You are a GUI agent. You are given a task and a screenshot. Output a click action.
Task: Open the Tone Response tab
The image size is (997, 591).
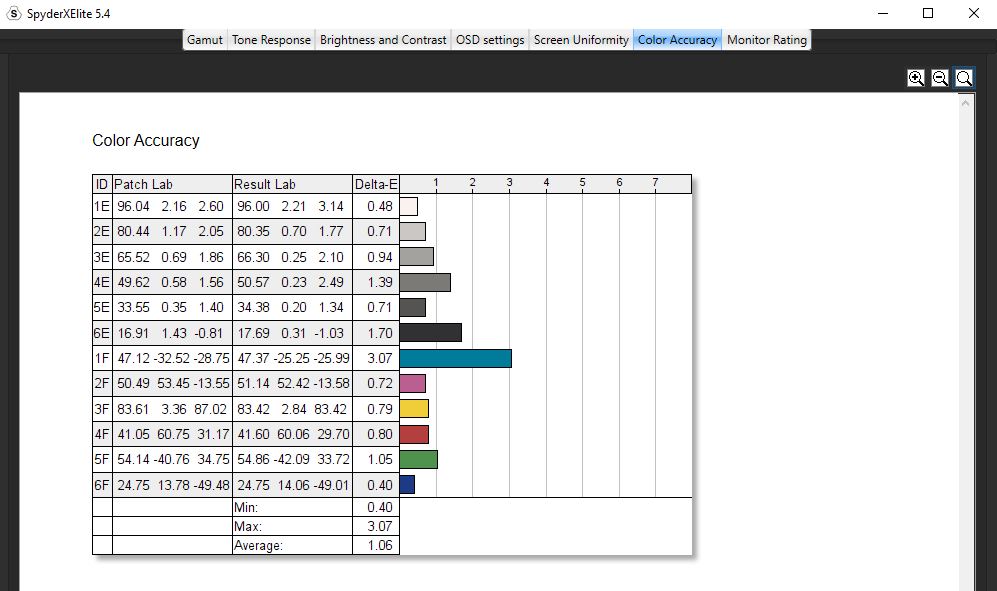click(271, 40)
